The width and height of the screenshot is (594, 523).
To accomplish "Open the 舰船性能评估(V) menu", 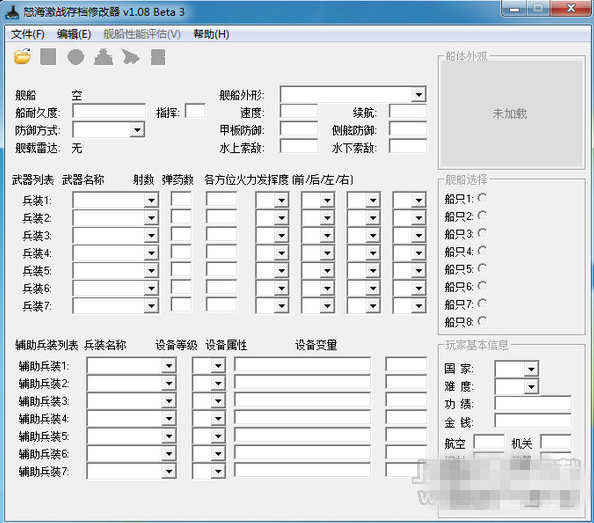I will tap(142, 34).
